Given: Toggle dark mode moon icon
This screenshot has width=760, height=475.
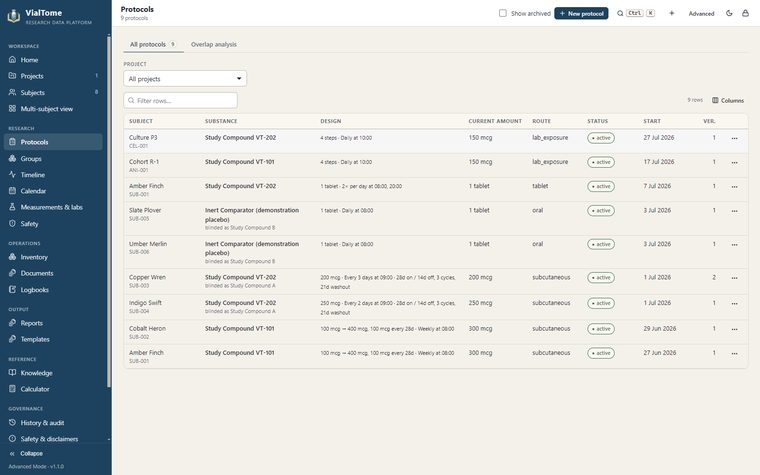Looking at the screenshot, I should pyautogui.click(x=729, y=14).
